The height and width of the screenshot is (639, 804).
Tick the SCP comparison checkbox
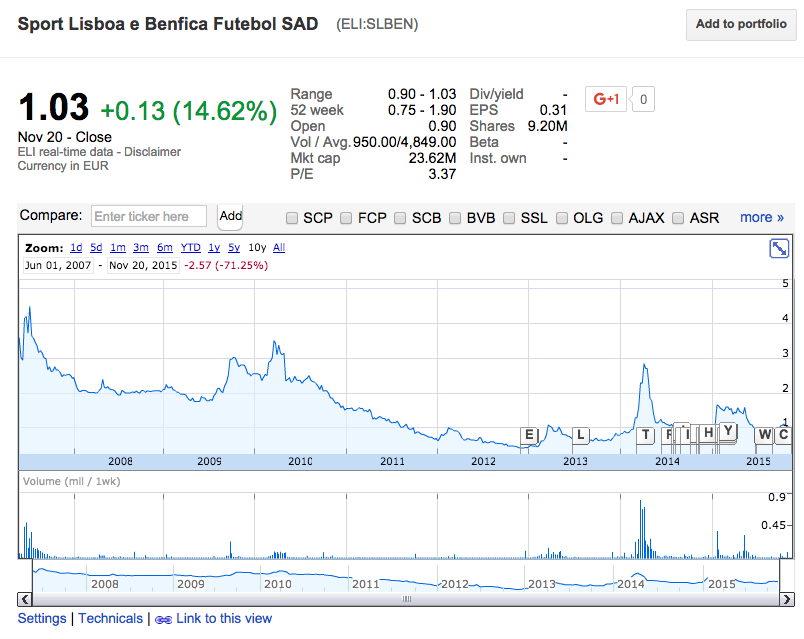(292, 218)
